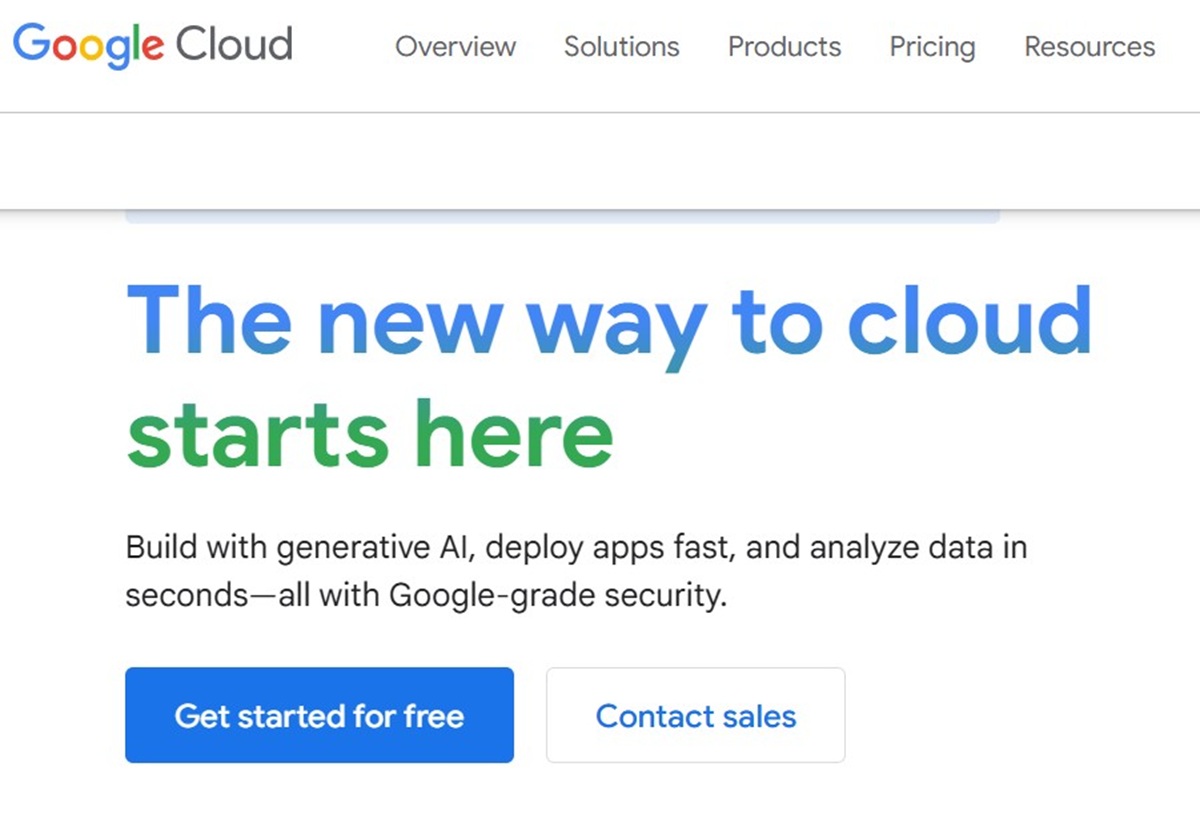Click the empty white bar below the navigation

(x=600, y=162)
